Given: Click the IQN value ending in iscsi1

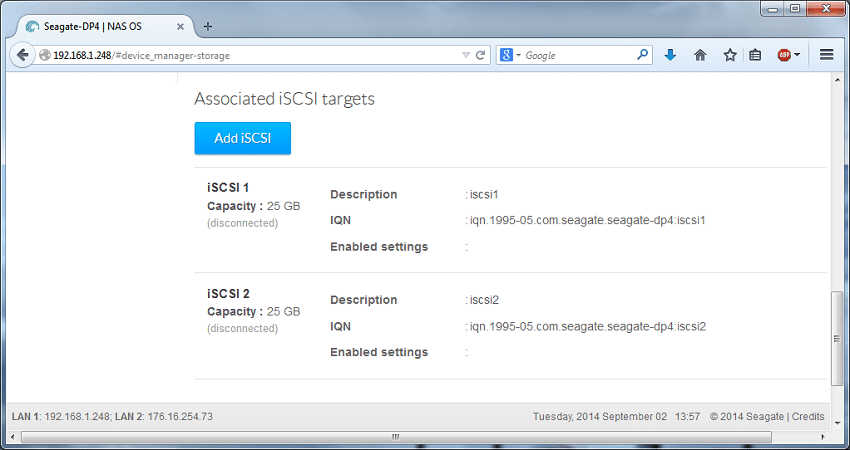Looking at the screenshot, I should pyautogui.click(x=588, y=221).
